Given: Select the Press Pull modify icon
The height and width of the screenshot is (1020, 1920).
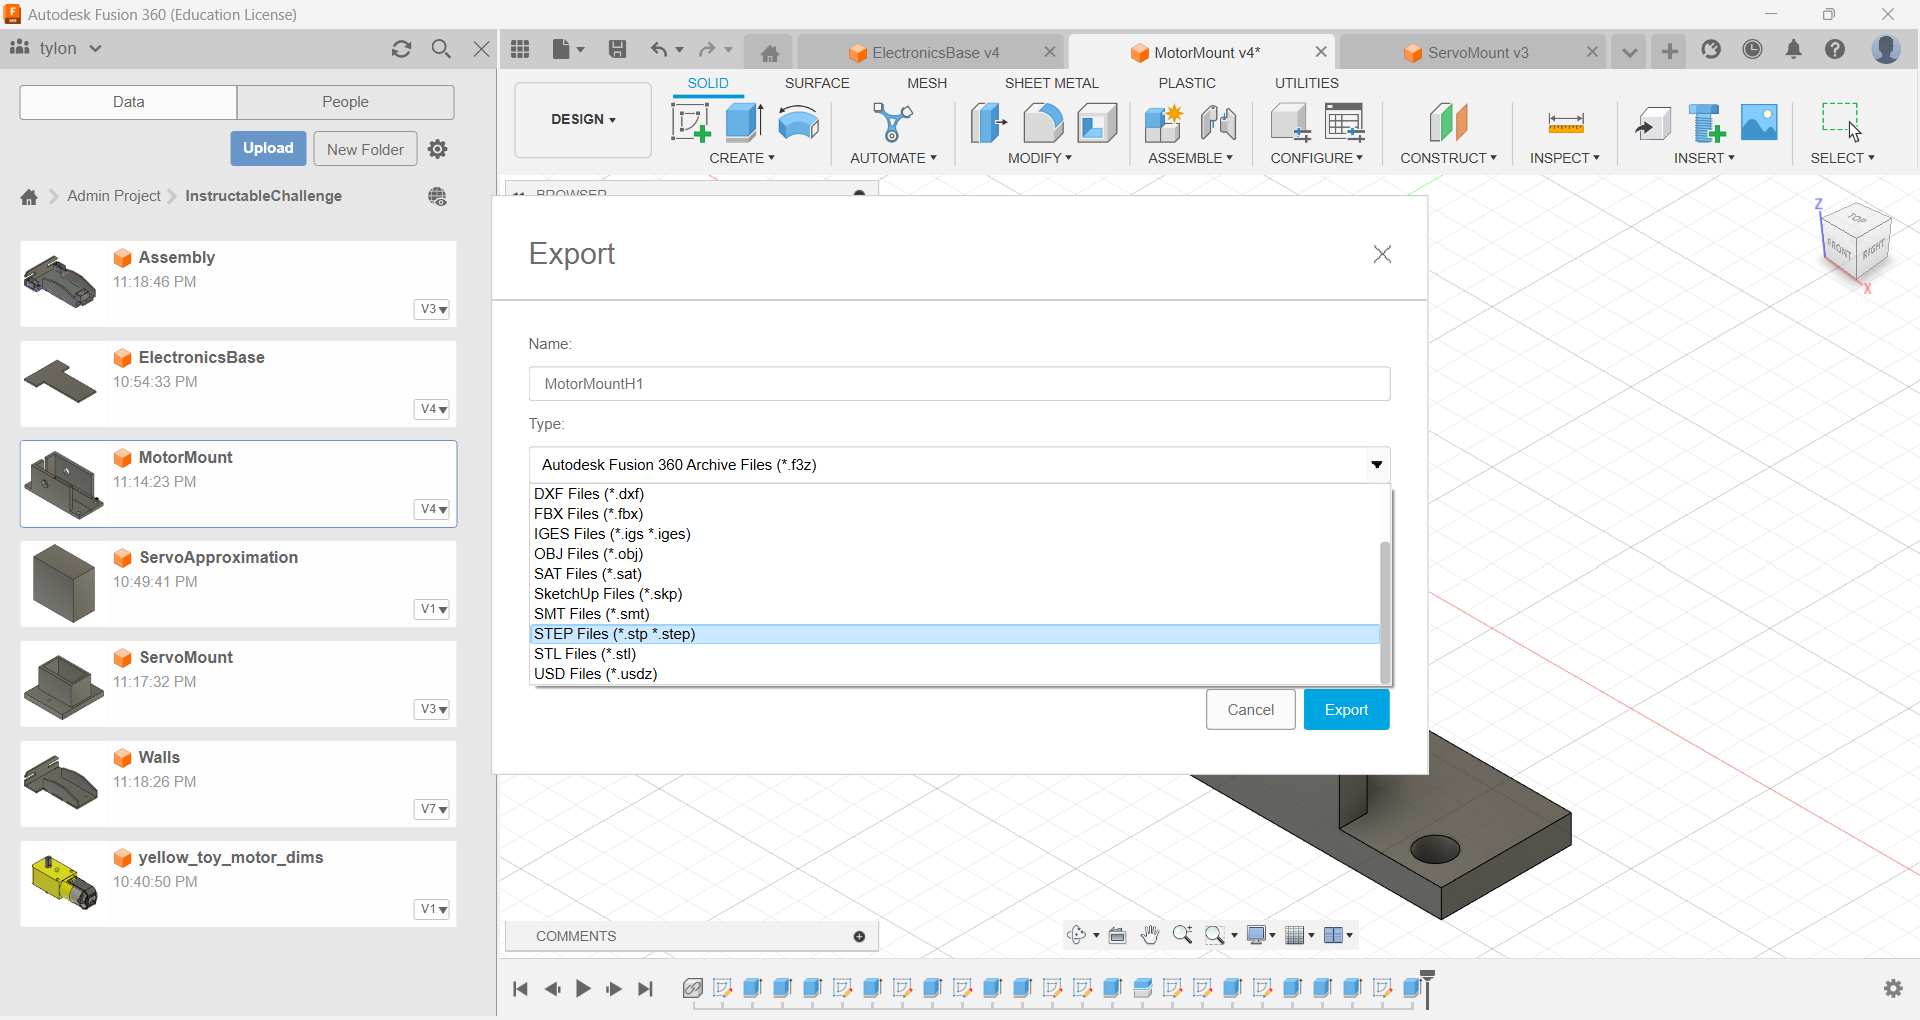Looking at the screenshot, I should 988,123.
